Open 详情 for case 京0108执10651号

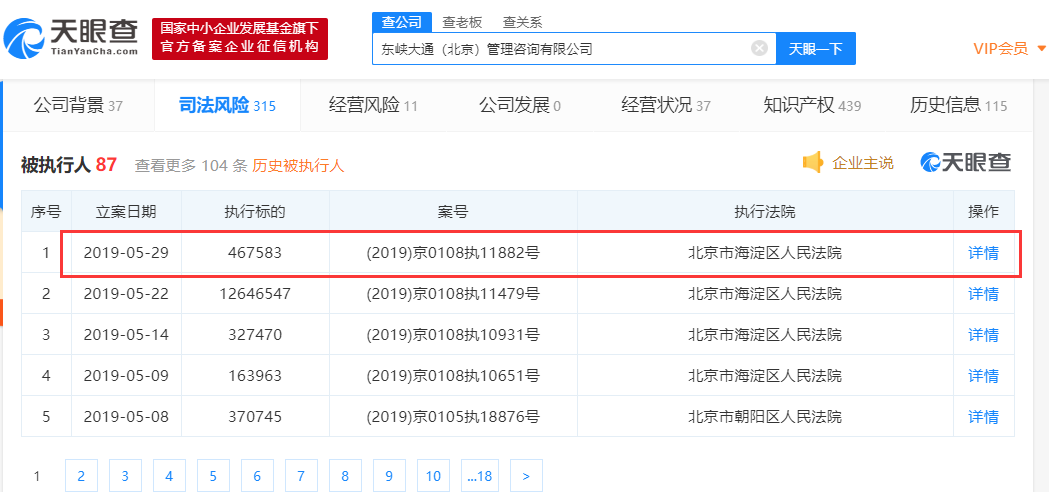pyautogui.click(x=983, y=376)
